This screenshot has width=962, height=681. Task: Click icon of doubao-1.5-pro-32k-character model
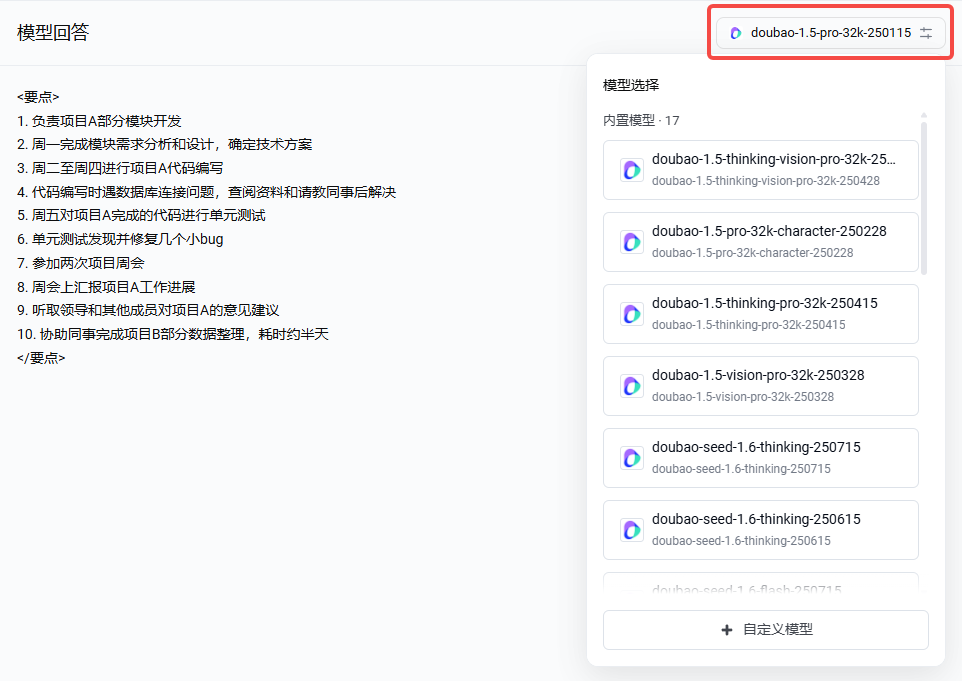click(631, 242)
